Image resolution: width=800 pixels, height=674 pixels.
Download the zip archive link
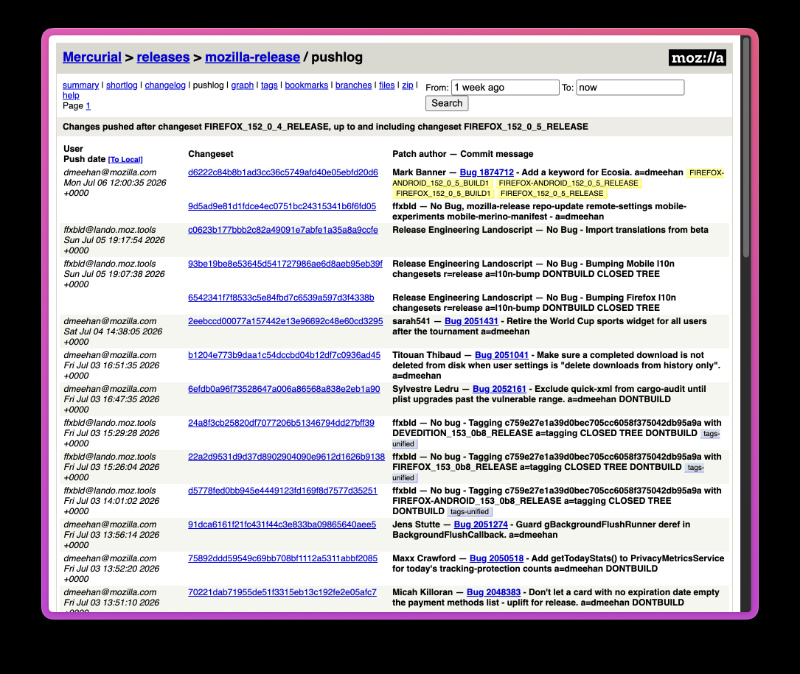408,85
